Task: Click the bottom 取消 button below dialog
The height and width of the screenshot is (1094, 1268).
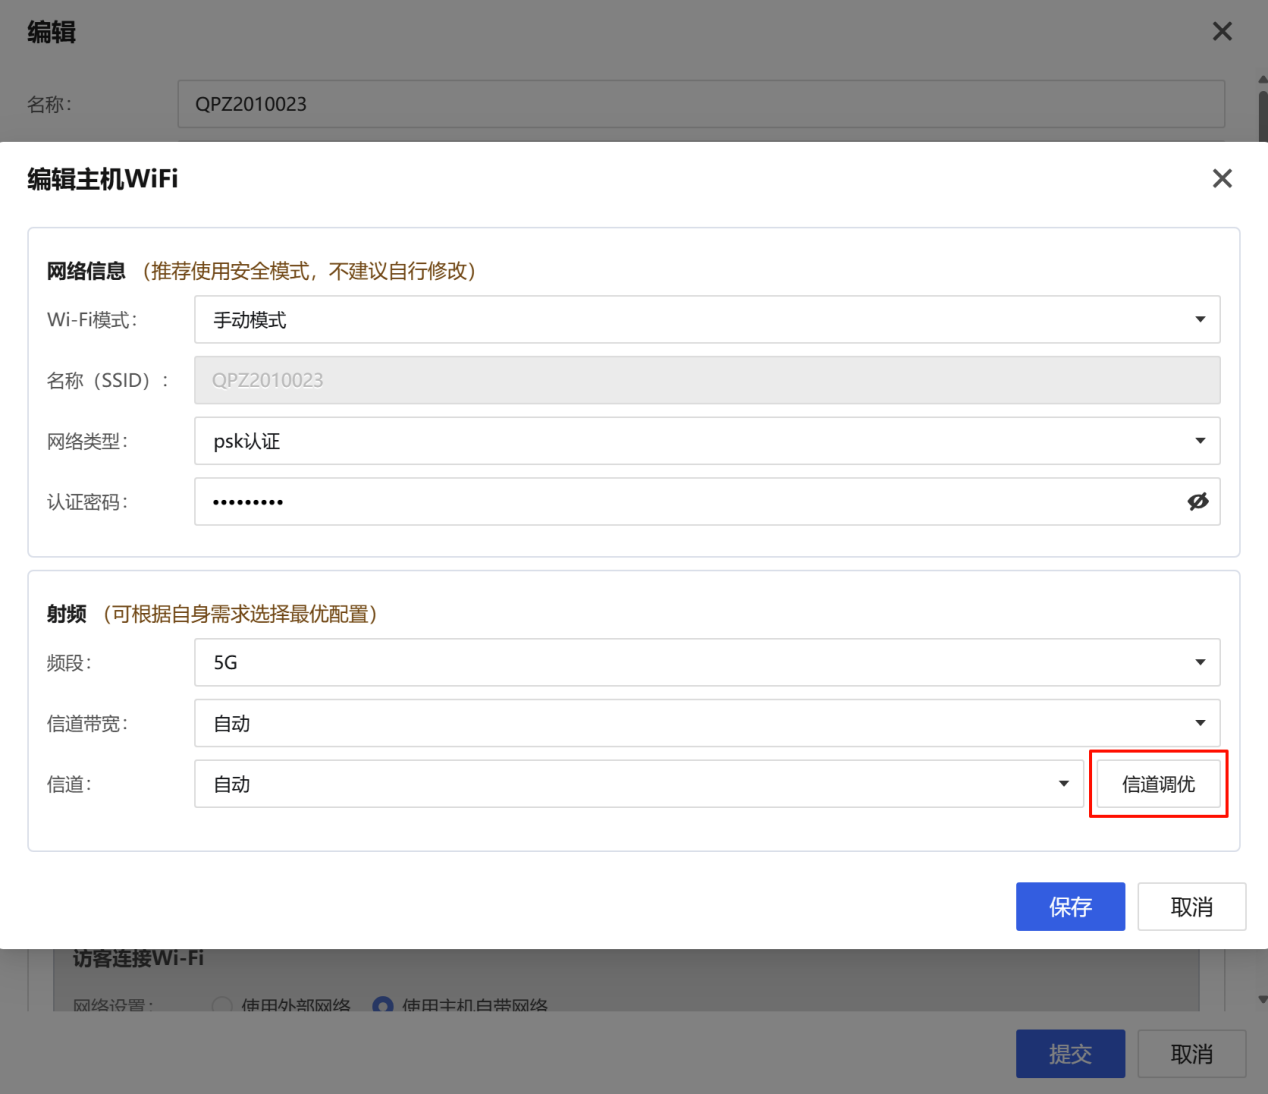Action: pyautogui.click(x=1191, y=1054)
